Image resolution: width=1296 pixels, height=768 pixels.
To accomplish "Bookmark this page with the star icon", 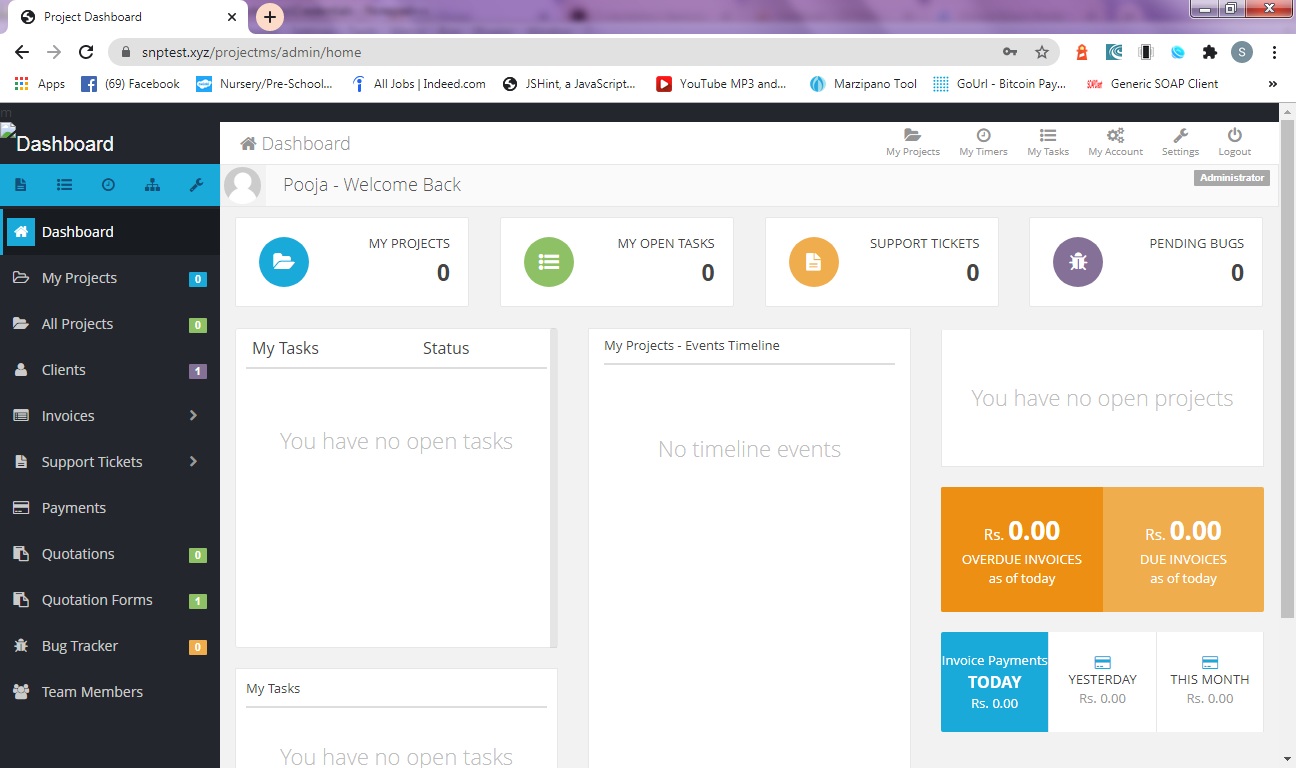I will click(1041, 52).
